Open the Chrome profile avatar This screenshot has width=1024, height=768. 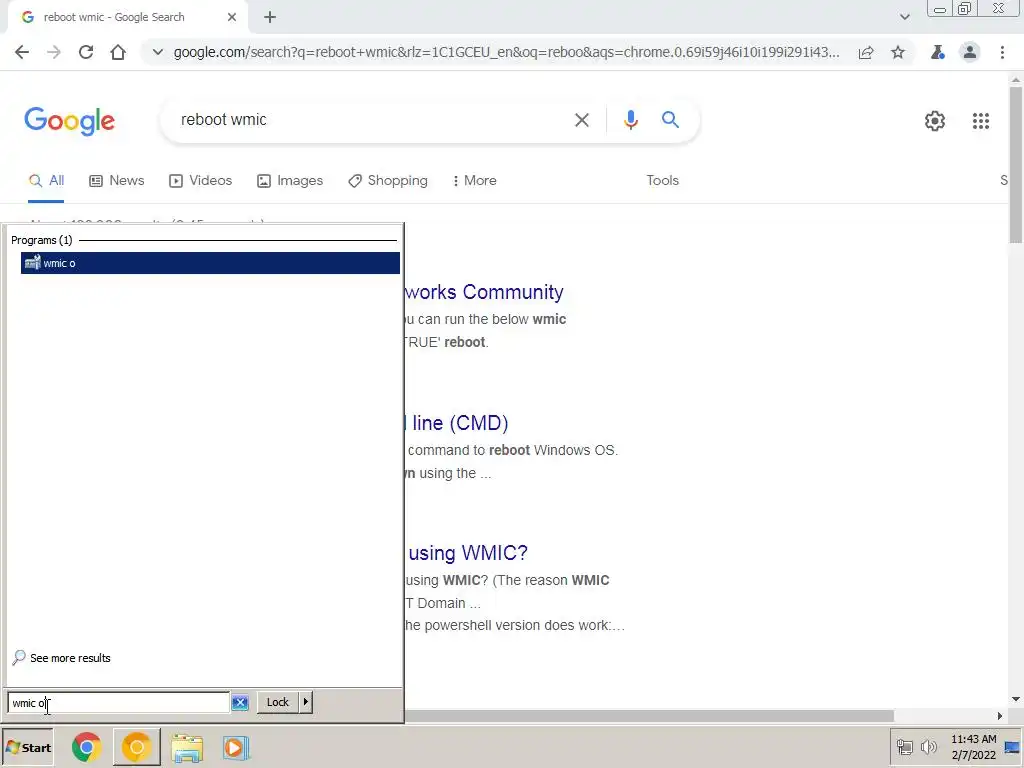coord(970,52)
